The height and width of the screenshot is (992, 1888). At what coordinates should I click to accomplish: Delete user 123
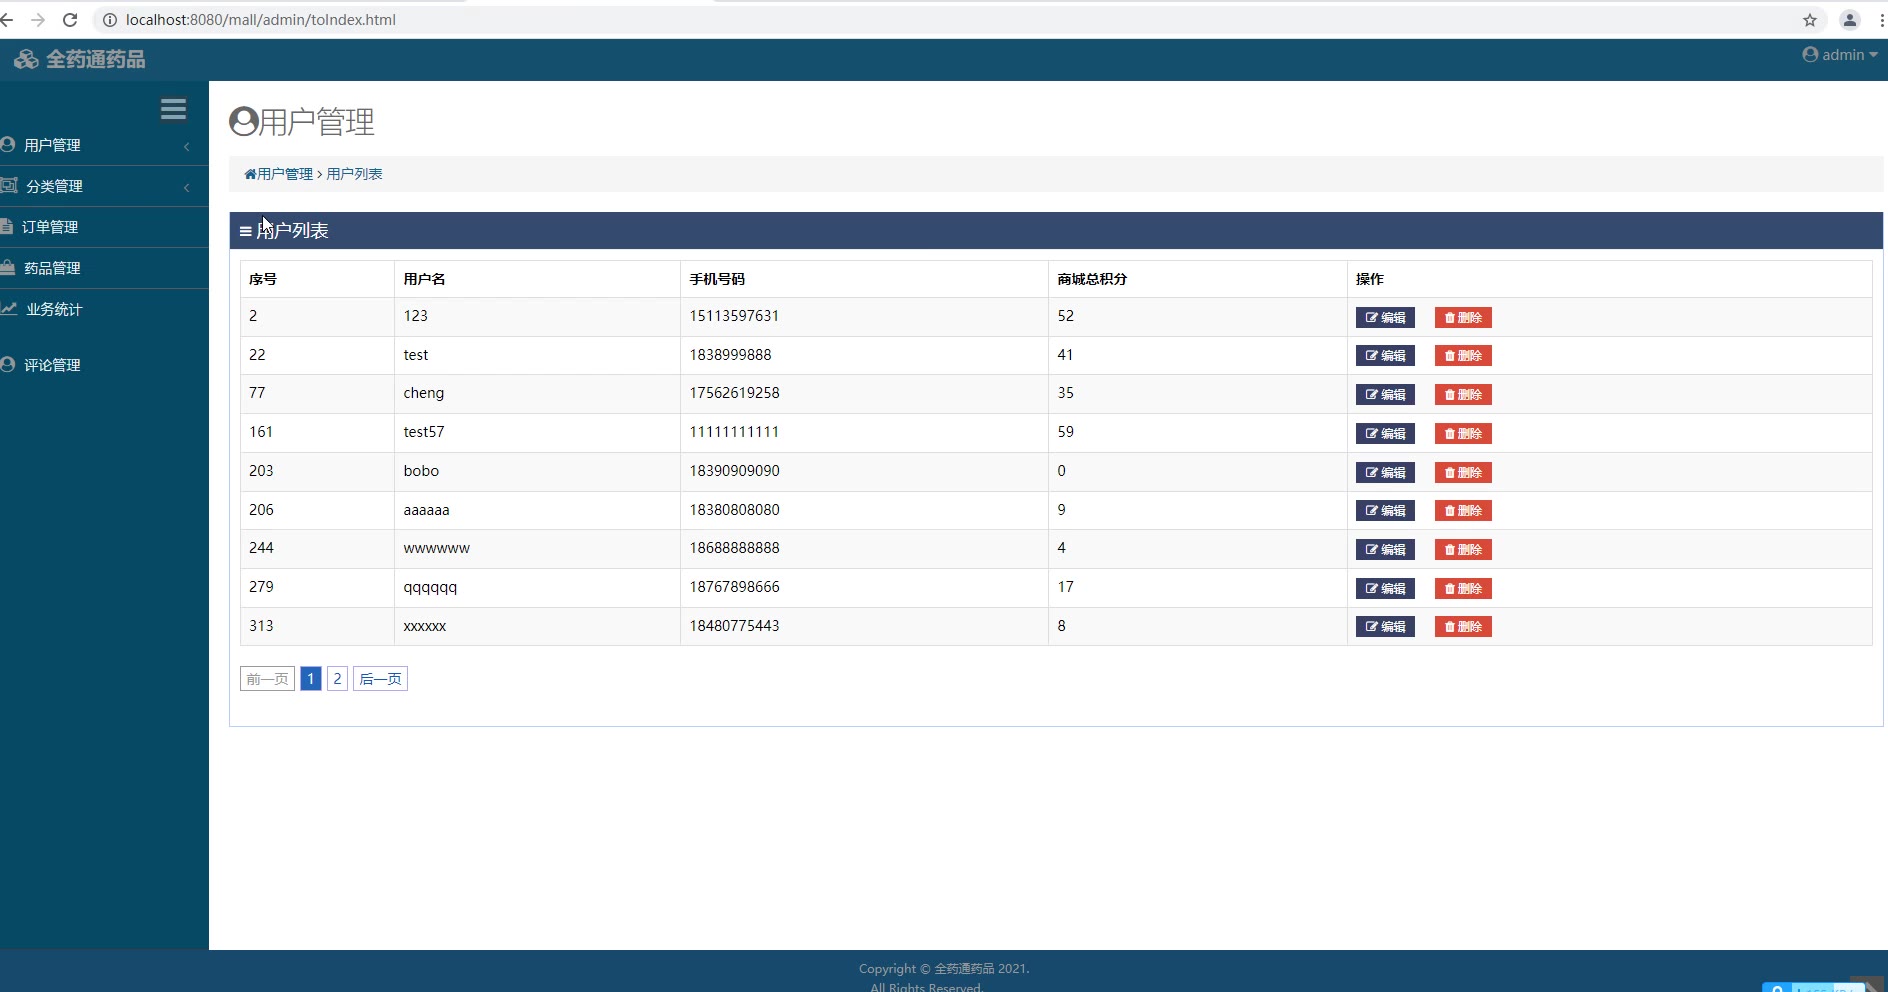tap(1463, 318)
